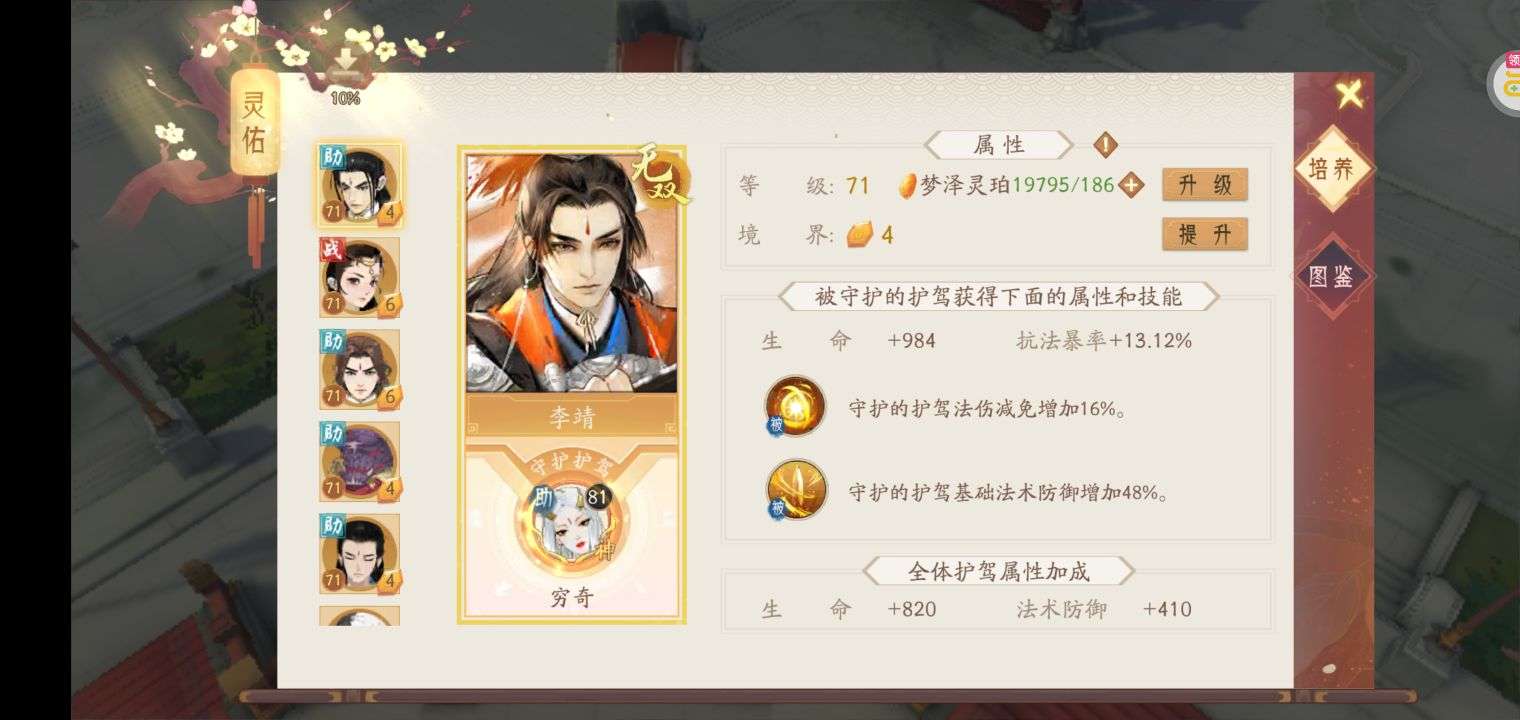Select the 战 female character avatar
The image size is (1520, 720).
tap(360, 277)
